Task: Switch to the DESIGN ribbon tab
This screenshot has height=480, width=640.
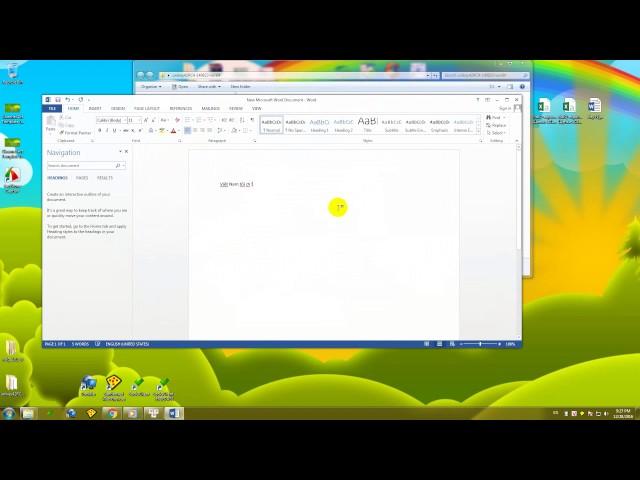Action: click(x=118, y=109)
